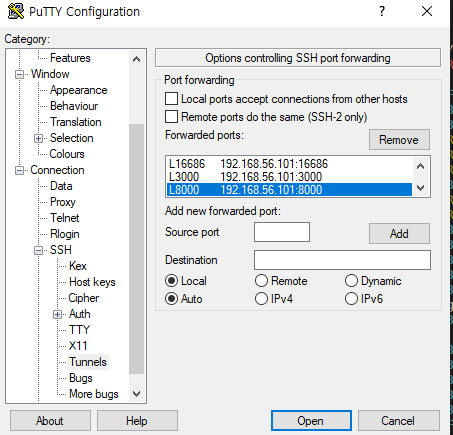Open the Data category
Screen dimensions: 453x435
tap(61, 186)
